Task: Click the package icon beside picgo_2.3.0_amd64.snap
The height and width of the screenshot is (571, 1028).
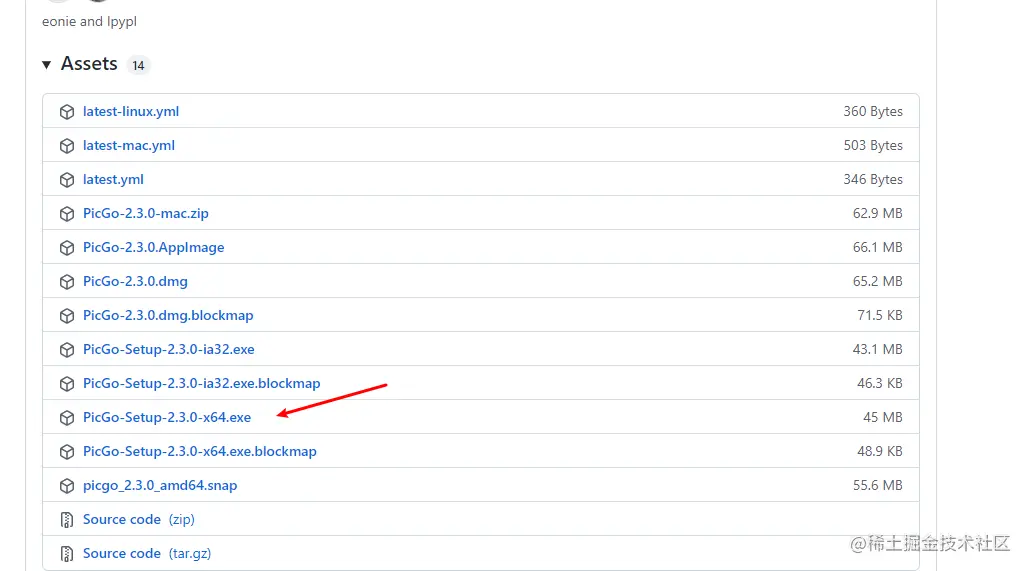Action: pyautogui.click(x=67, y=486)
